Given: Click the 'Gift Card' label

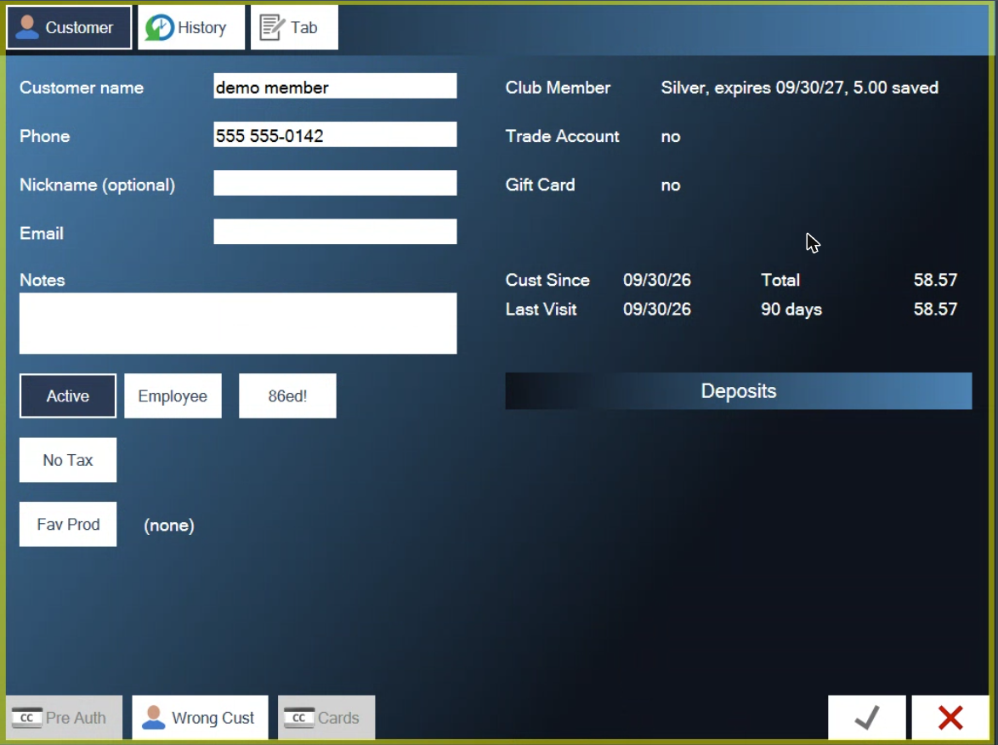Looking at the screenshot, I should tap(540, 185).
